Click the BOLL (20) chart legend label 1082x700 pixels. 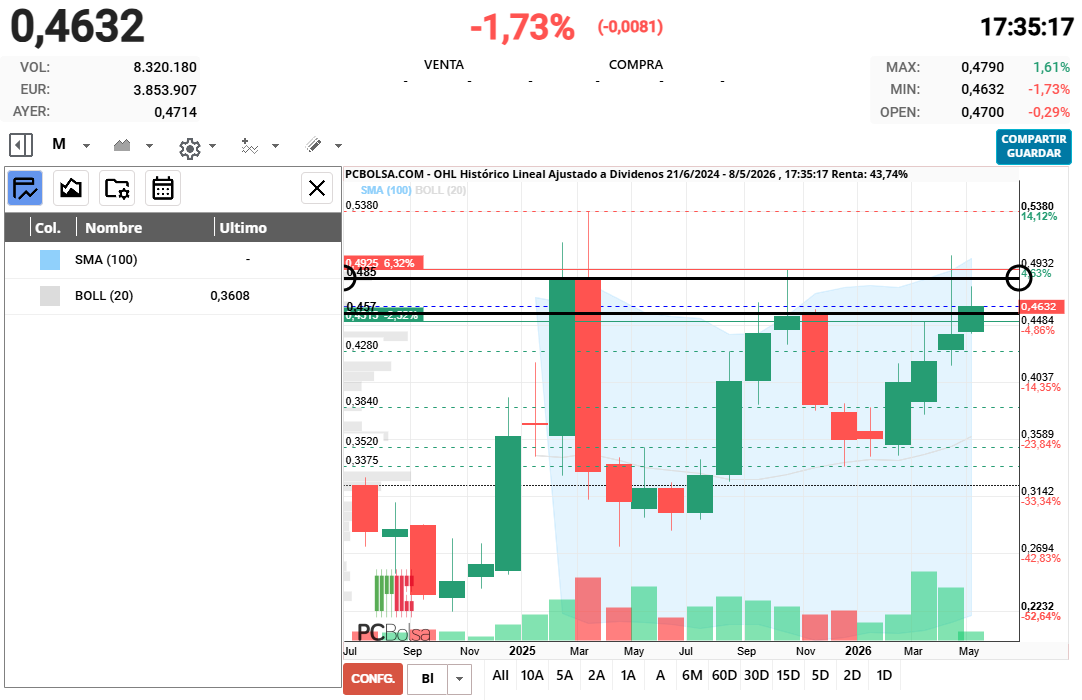440,191
